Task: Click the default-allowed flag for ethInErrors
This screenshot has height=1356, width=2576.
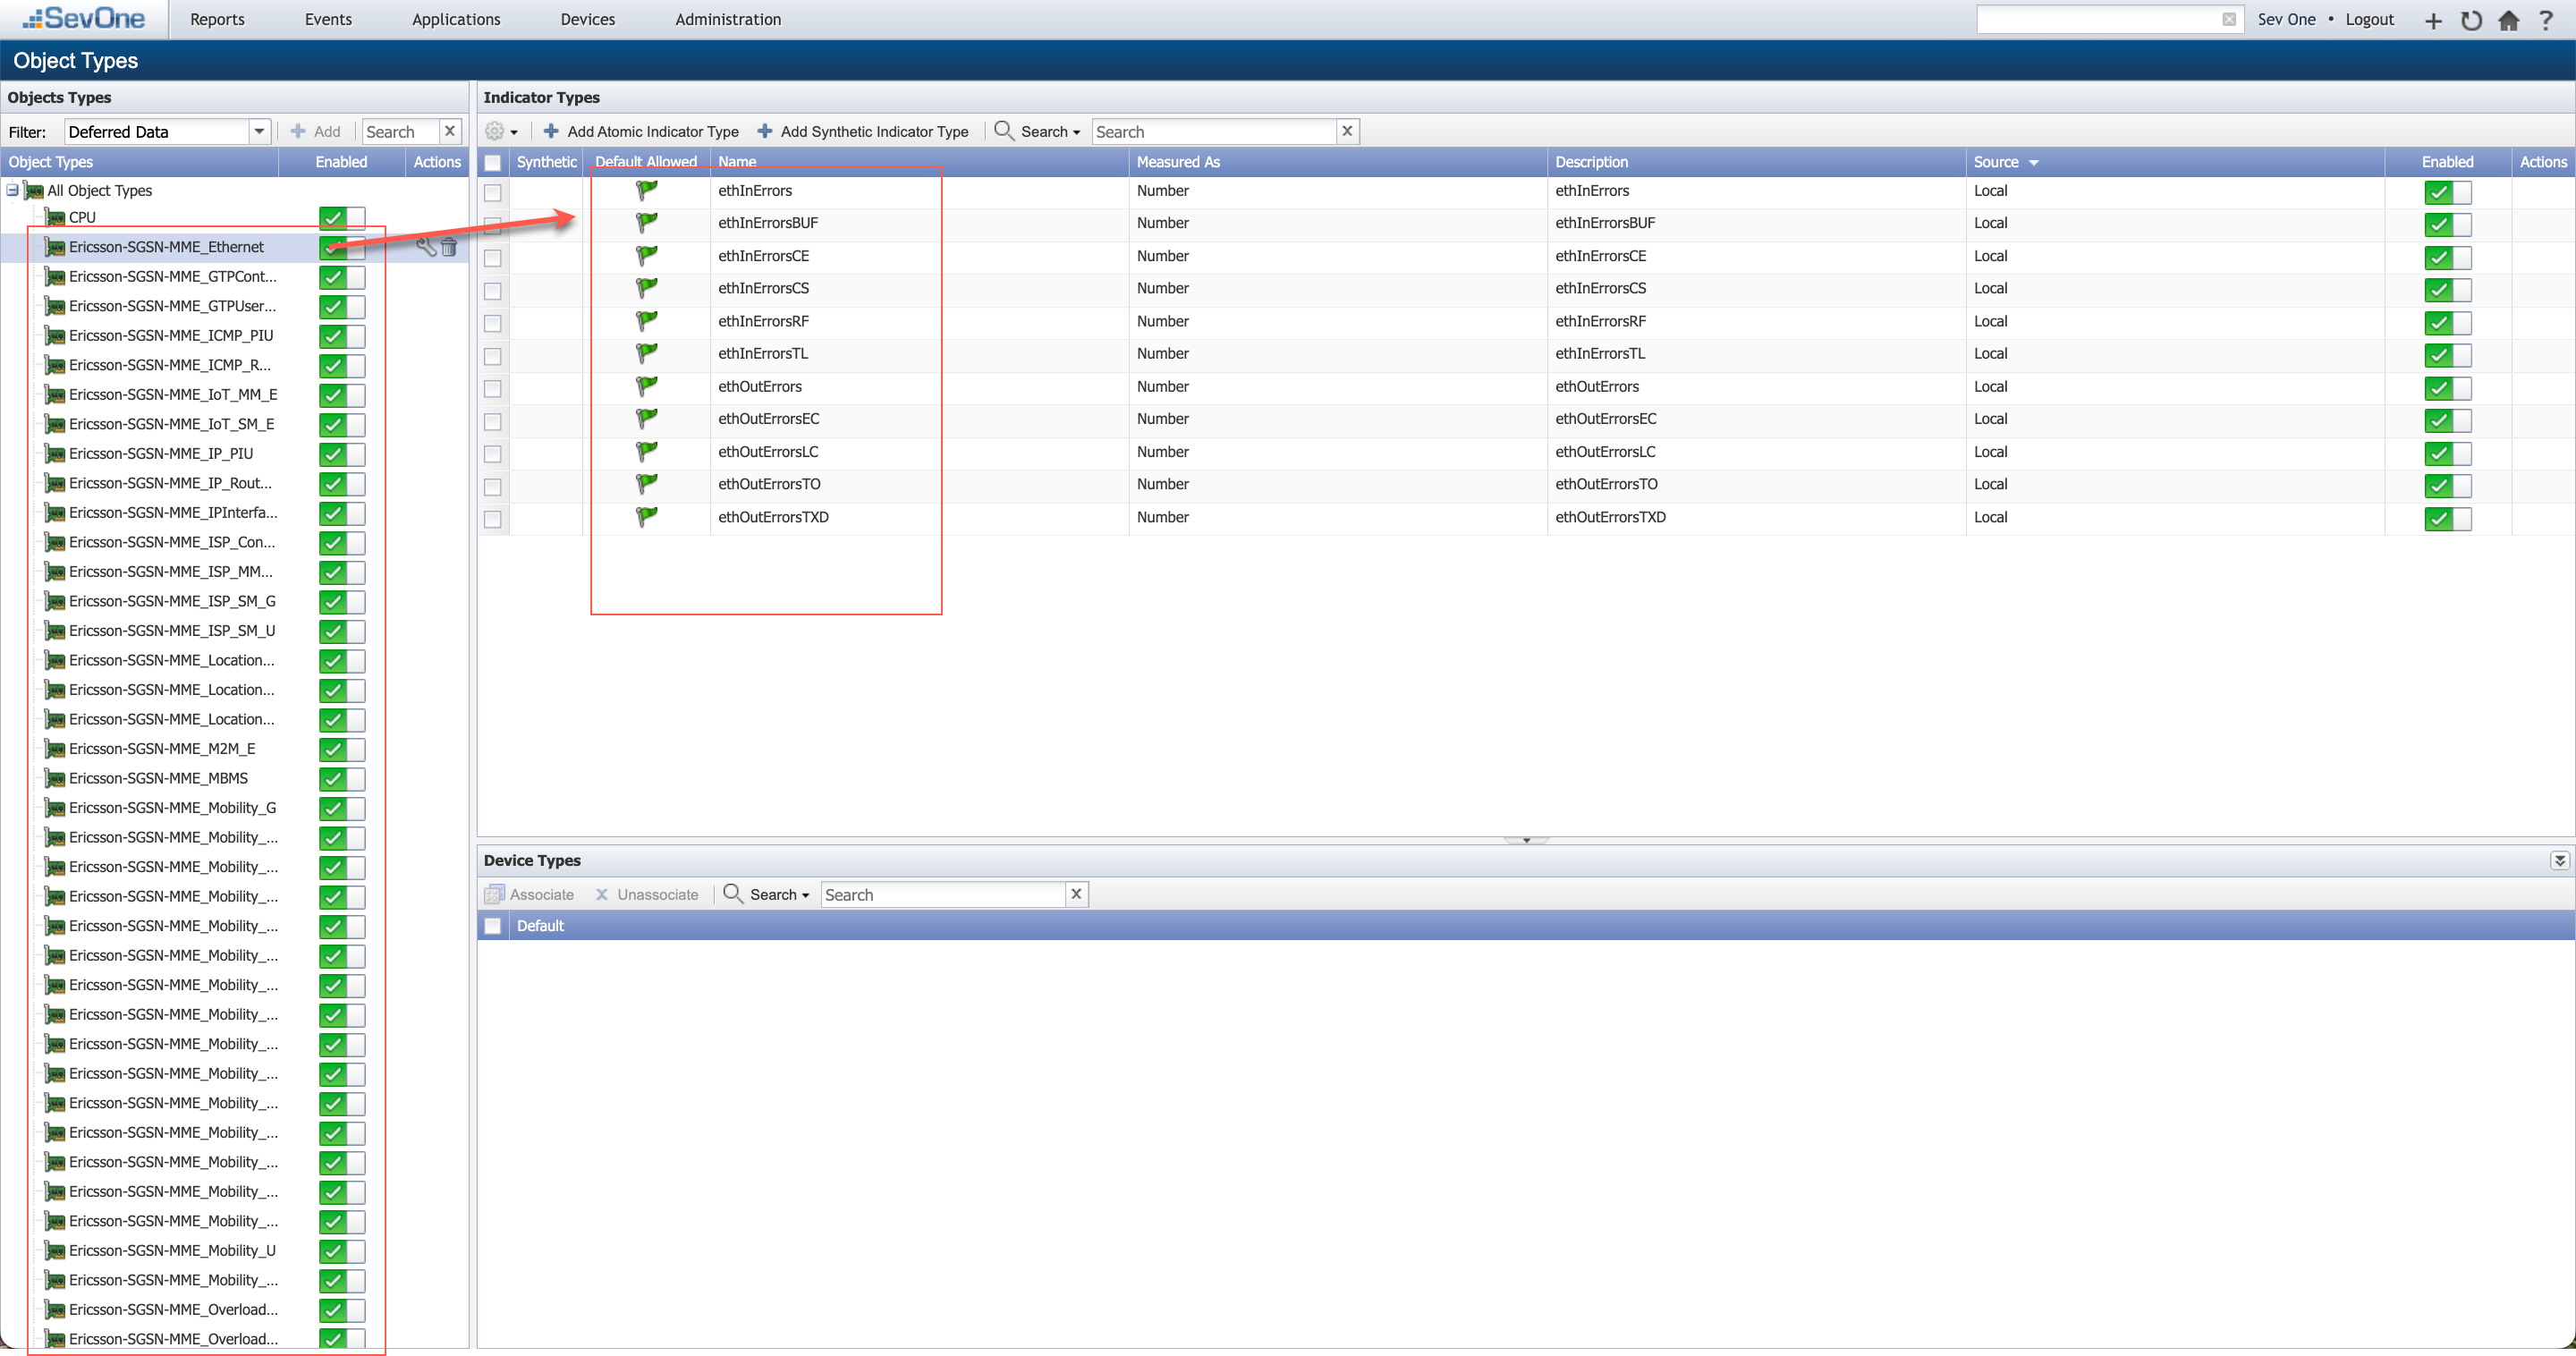Action: [647, 190]
